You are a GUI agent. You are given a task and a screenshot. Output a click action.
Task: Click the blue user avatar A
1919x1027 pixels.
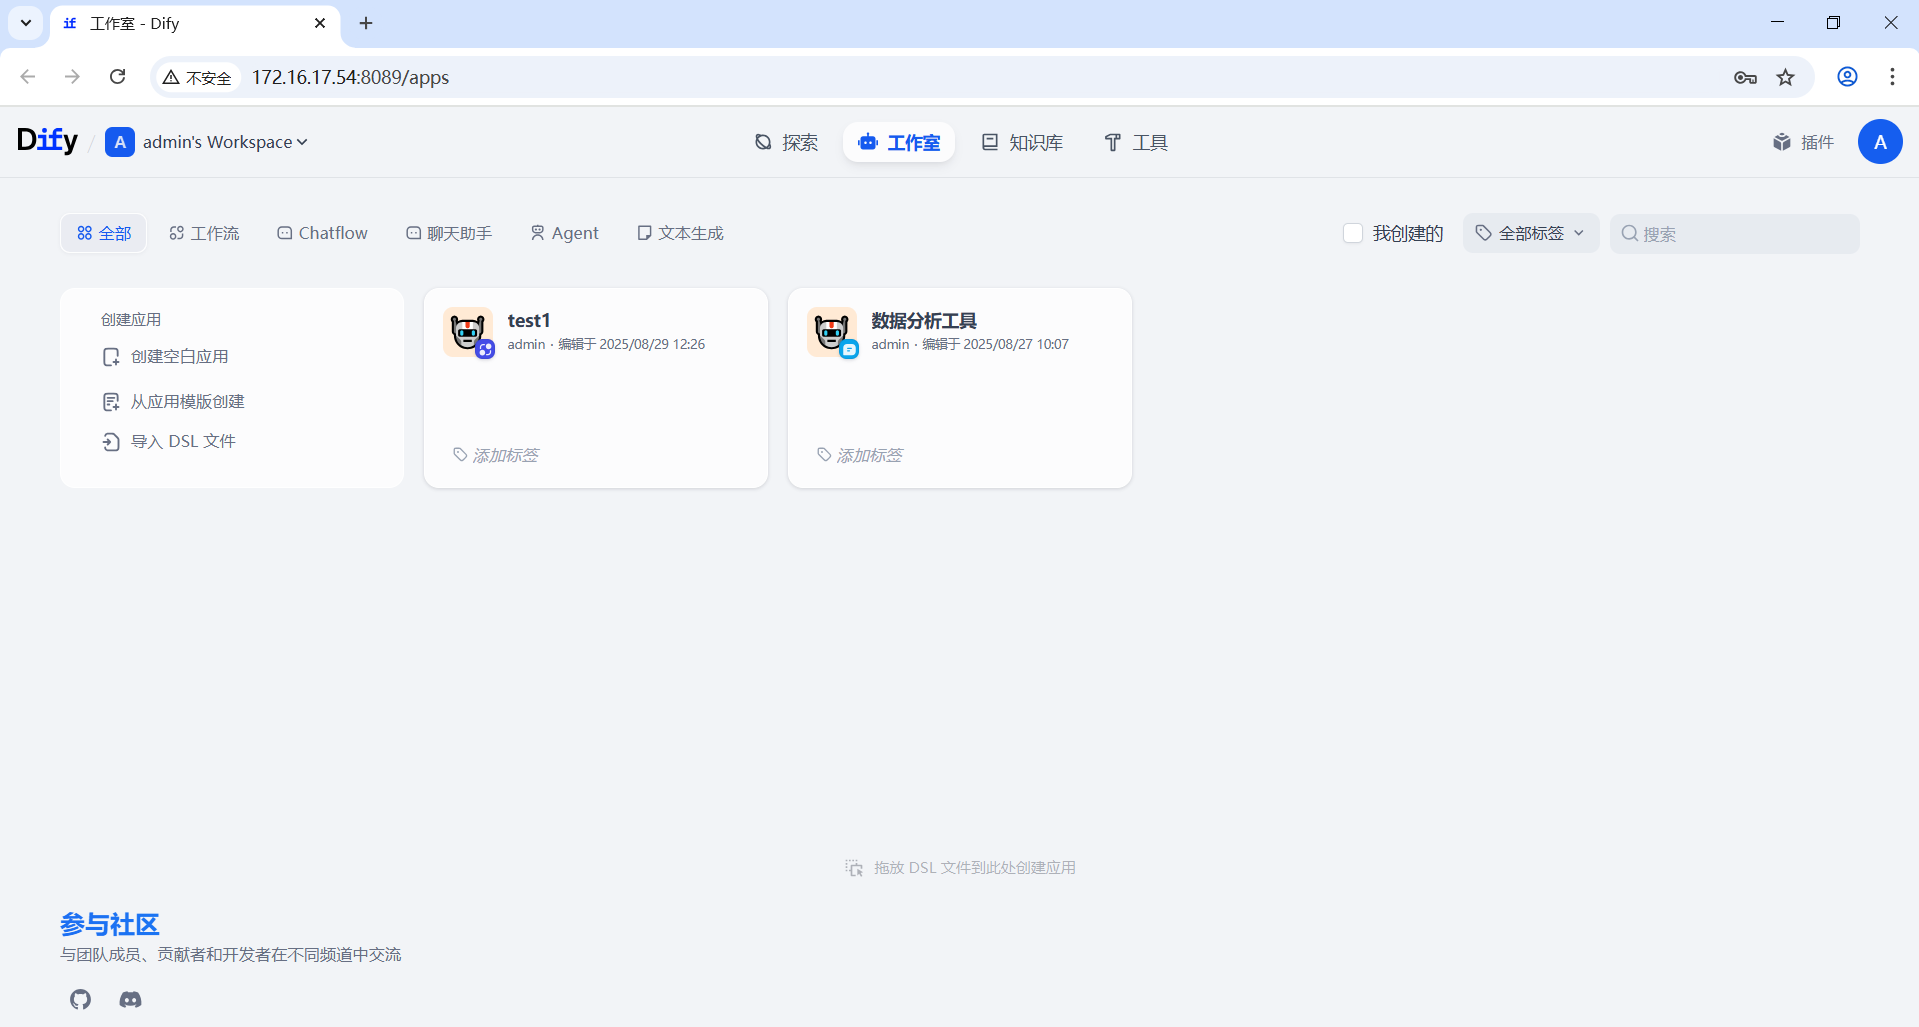coord(1879,142)
